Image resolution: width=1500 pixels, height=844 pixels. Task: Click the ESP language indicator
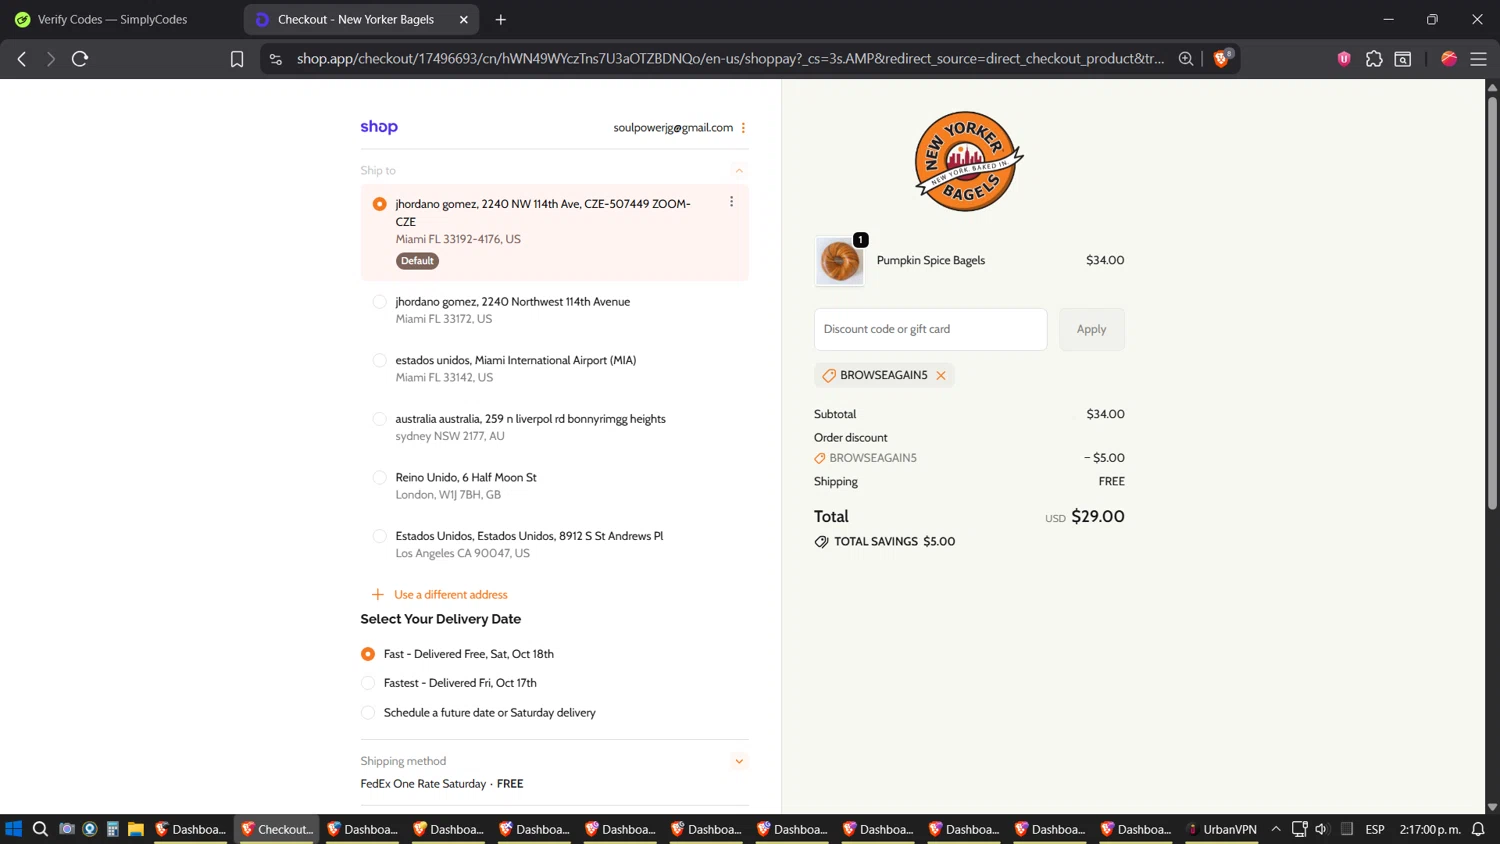coord(1375,829)
